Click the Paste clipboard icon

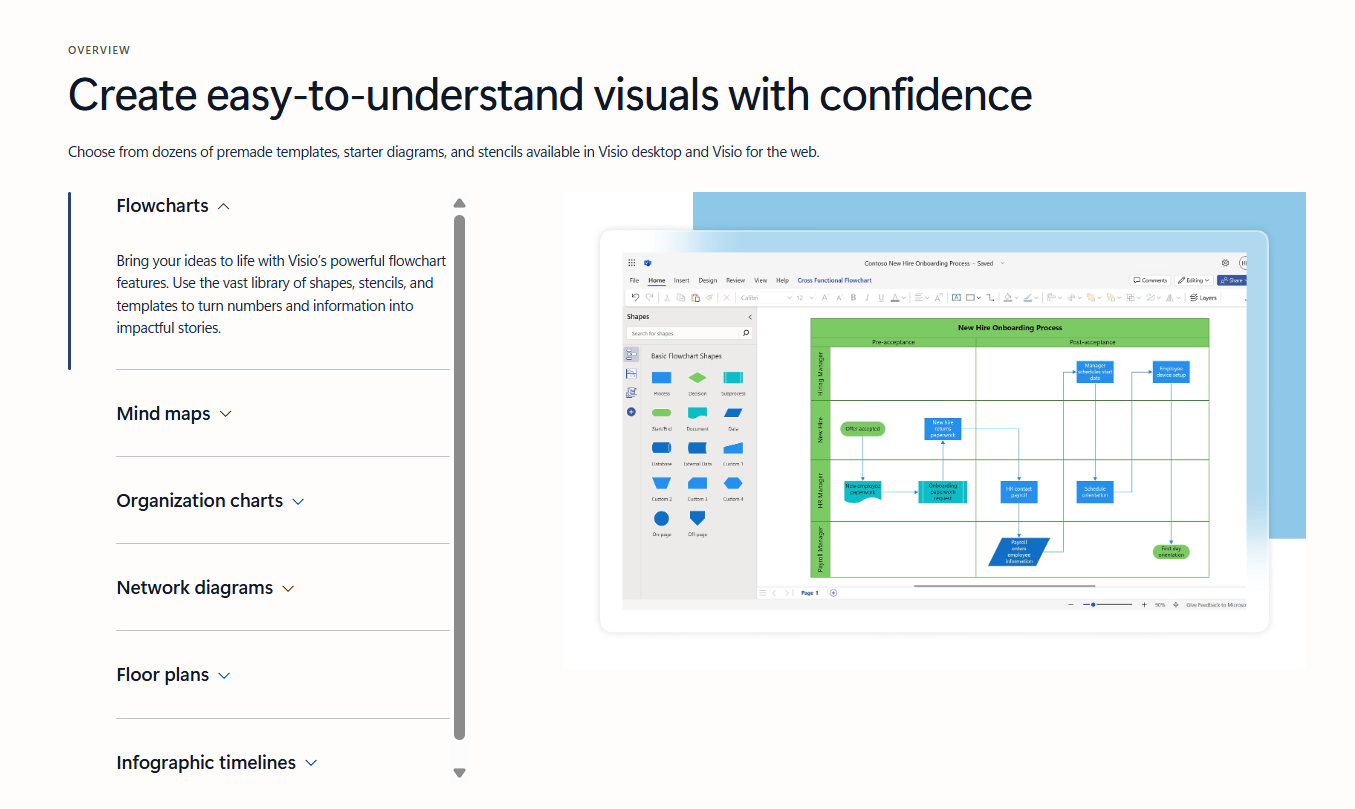694,297
